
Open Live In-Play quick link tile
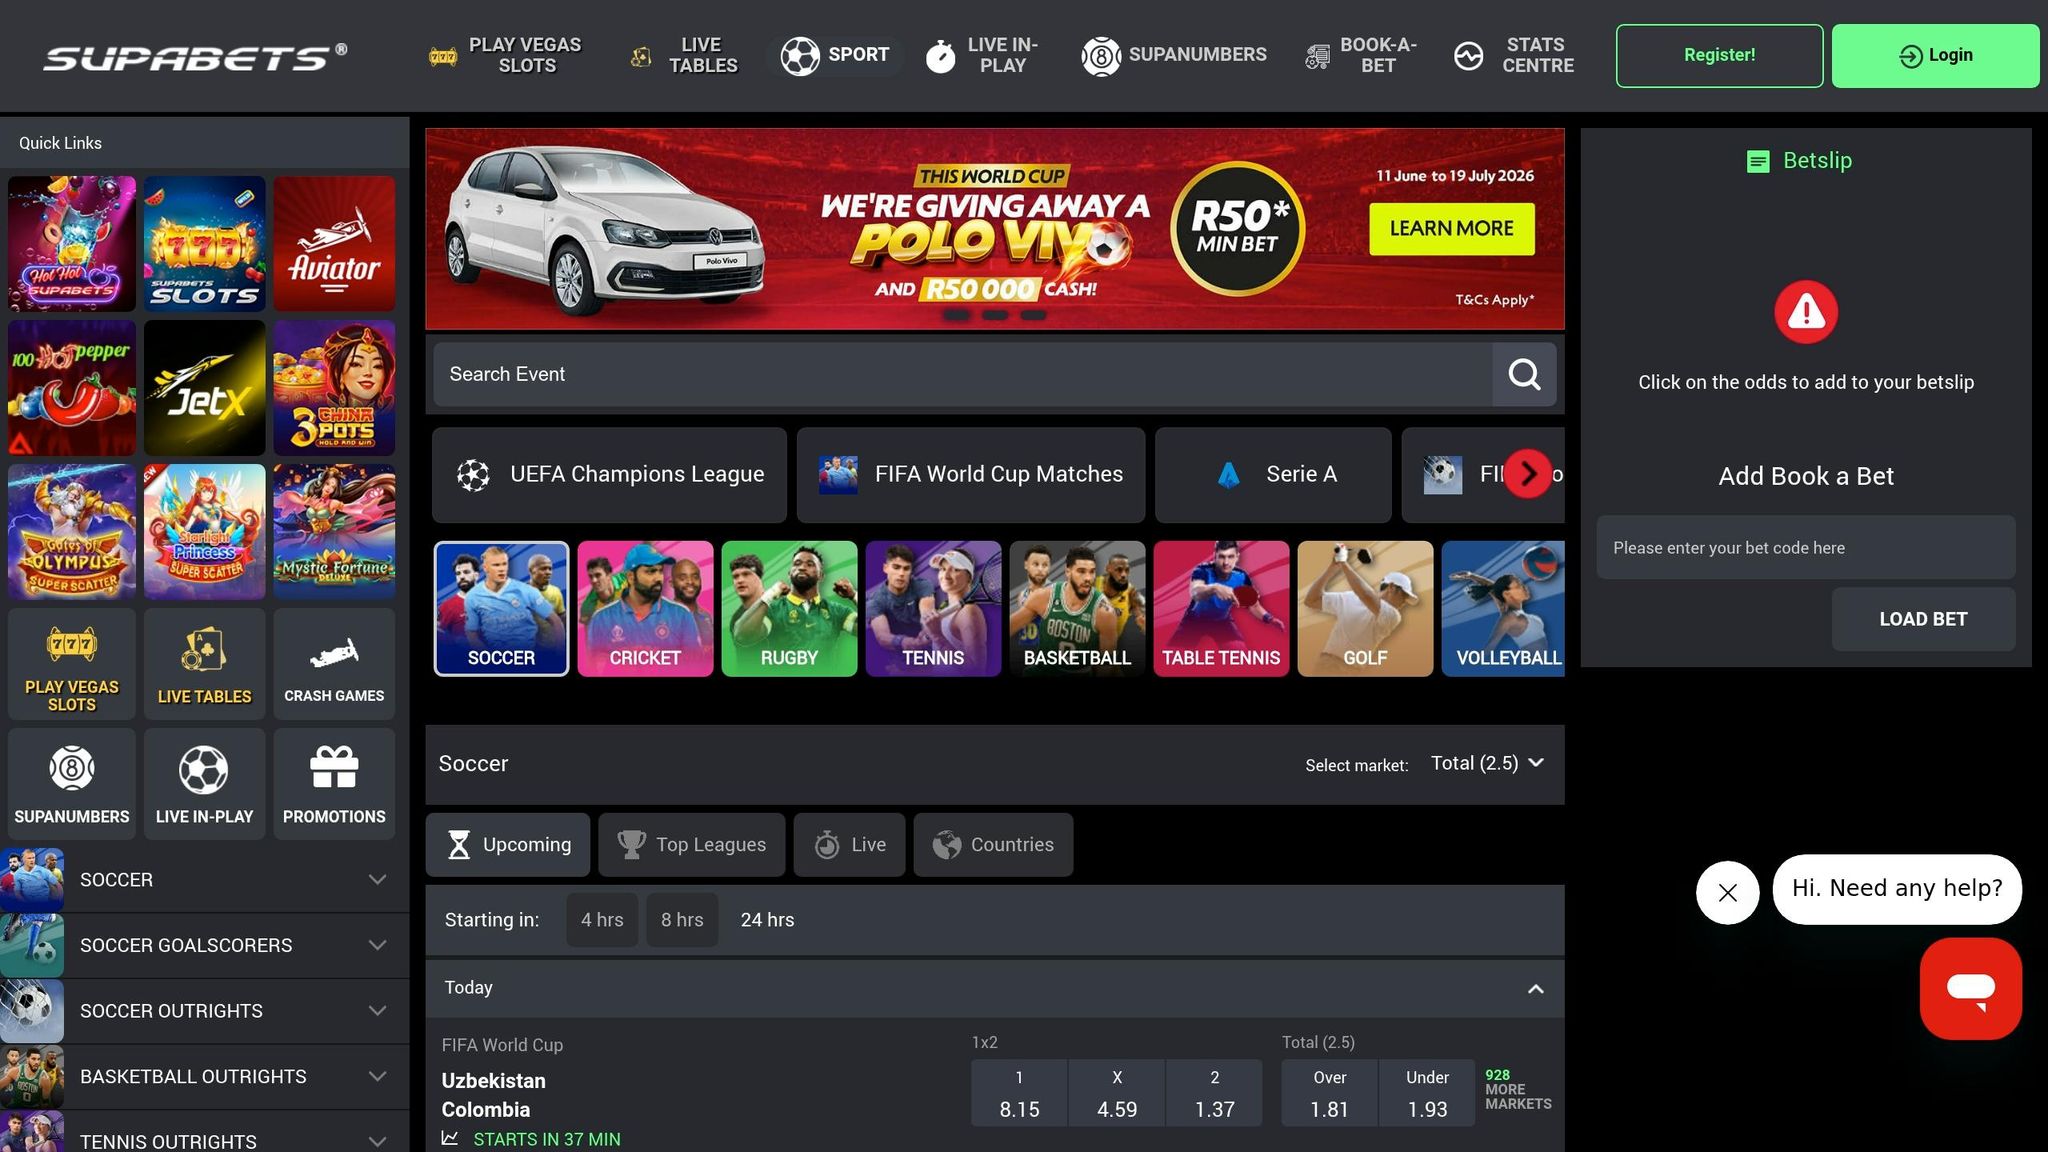(x=204, y=784)
